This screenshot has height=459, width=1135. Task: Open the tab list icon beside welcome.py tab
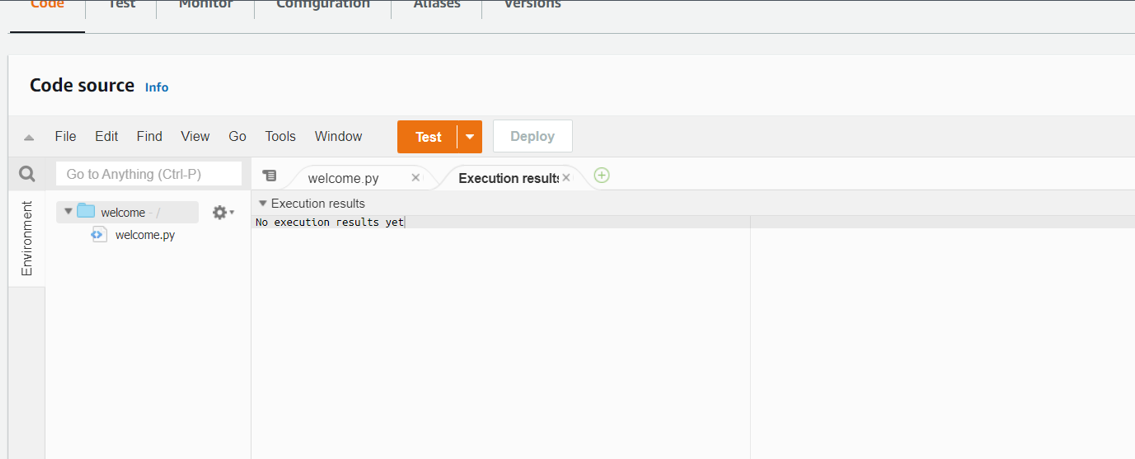[x=269, y=175]
